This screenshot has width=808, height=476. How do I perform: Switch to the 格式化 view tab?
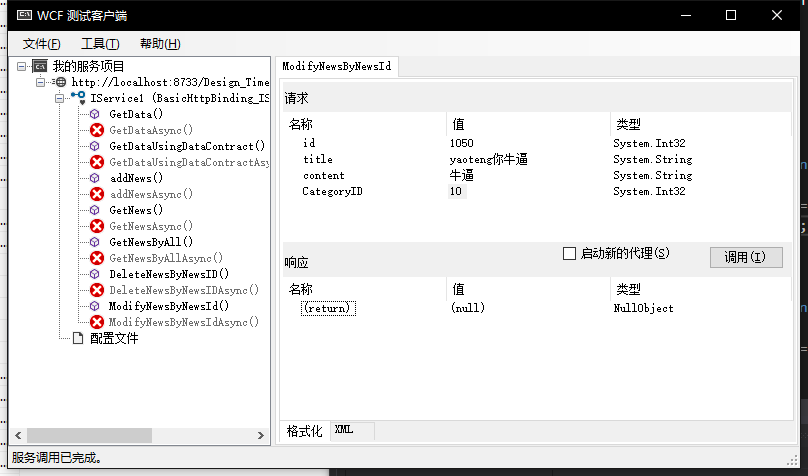coord(305,431)
